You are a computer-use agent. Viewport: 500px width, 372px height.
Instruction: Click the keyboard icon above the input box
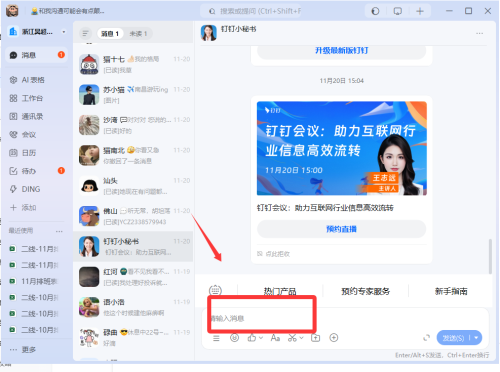click(215, 290)
